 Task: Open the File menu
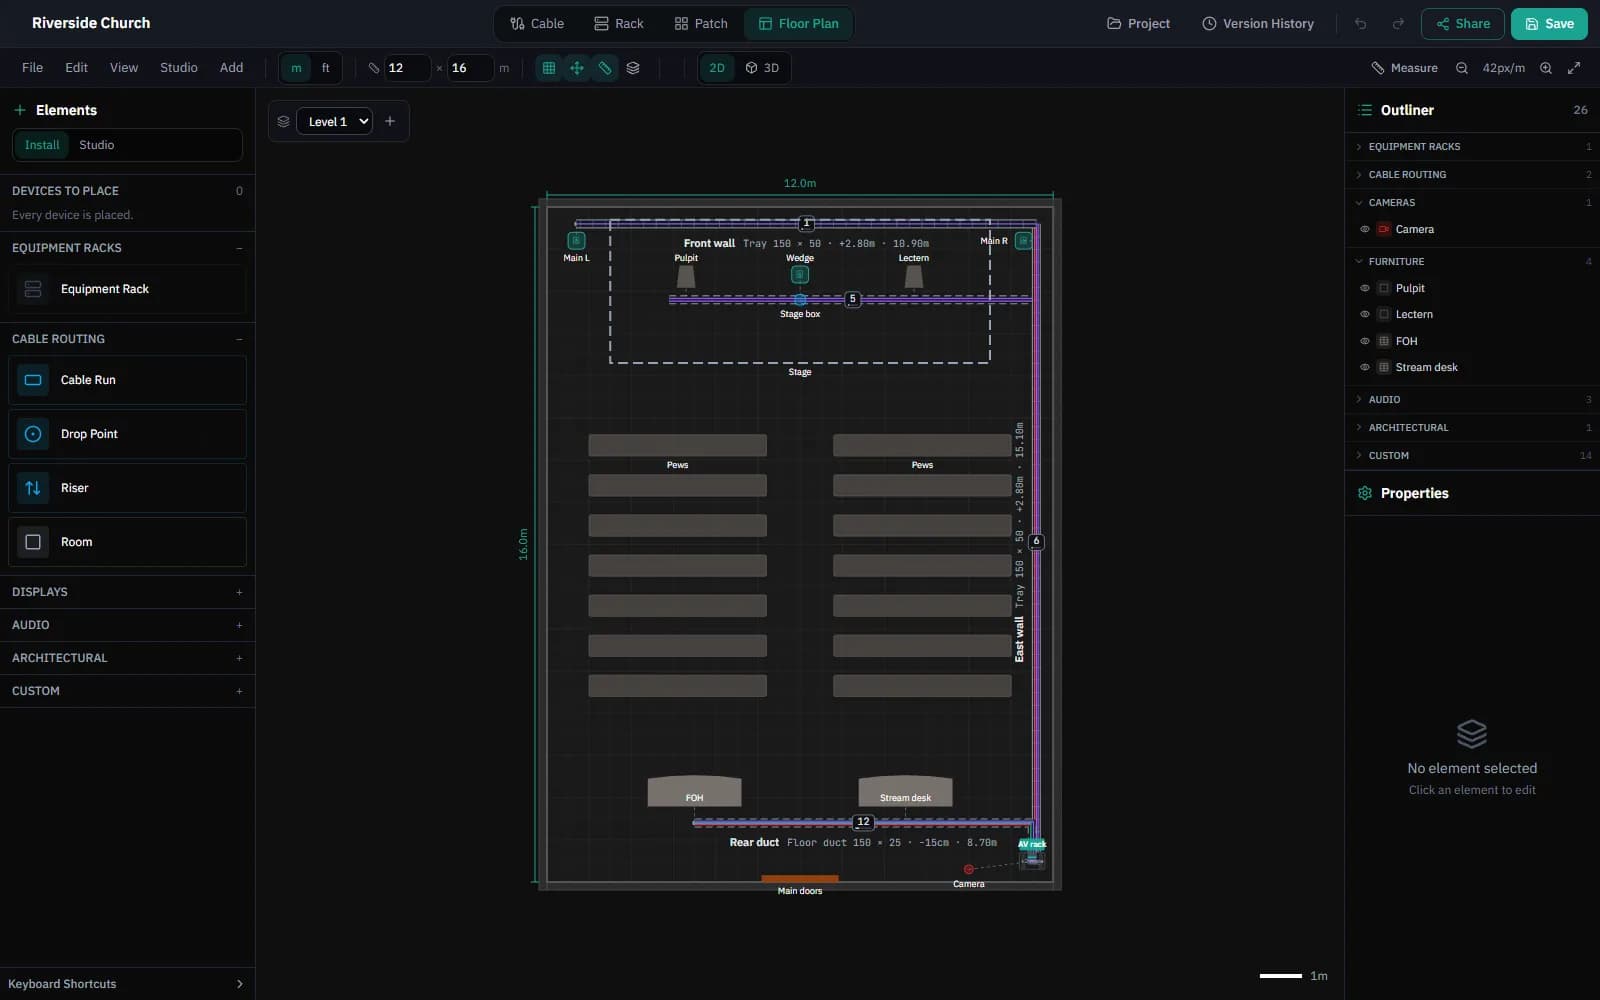[x=33, y=68]
